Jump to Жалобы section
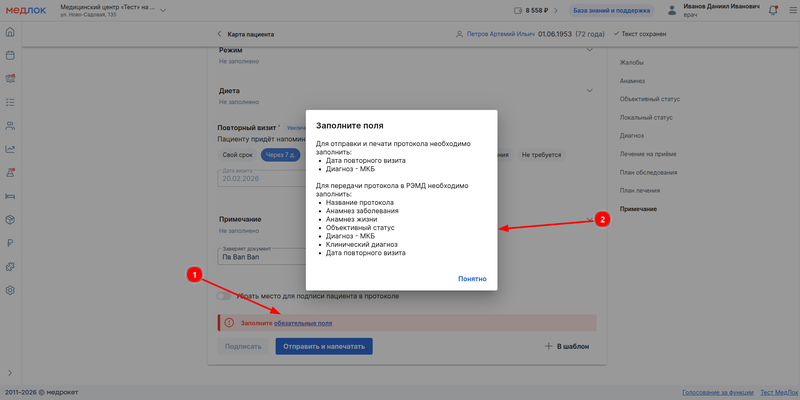Viewport: 800px width, 400px height. (631, 62)
